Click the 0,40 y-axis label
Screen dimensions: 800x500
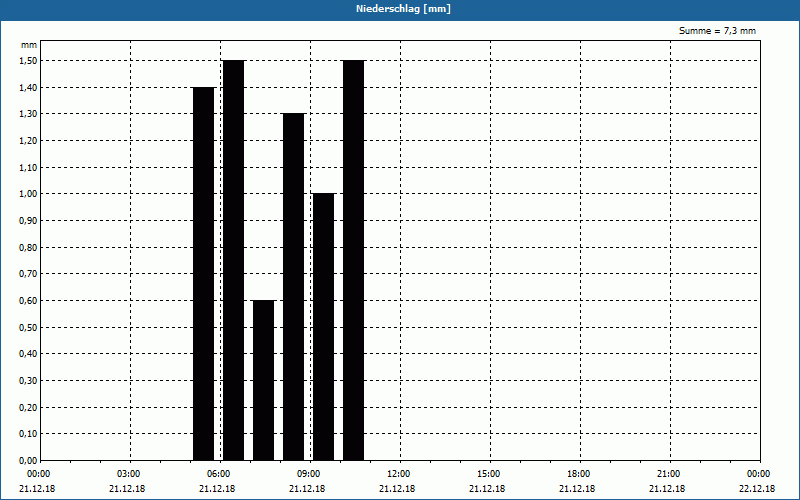(x=28, y=354)
